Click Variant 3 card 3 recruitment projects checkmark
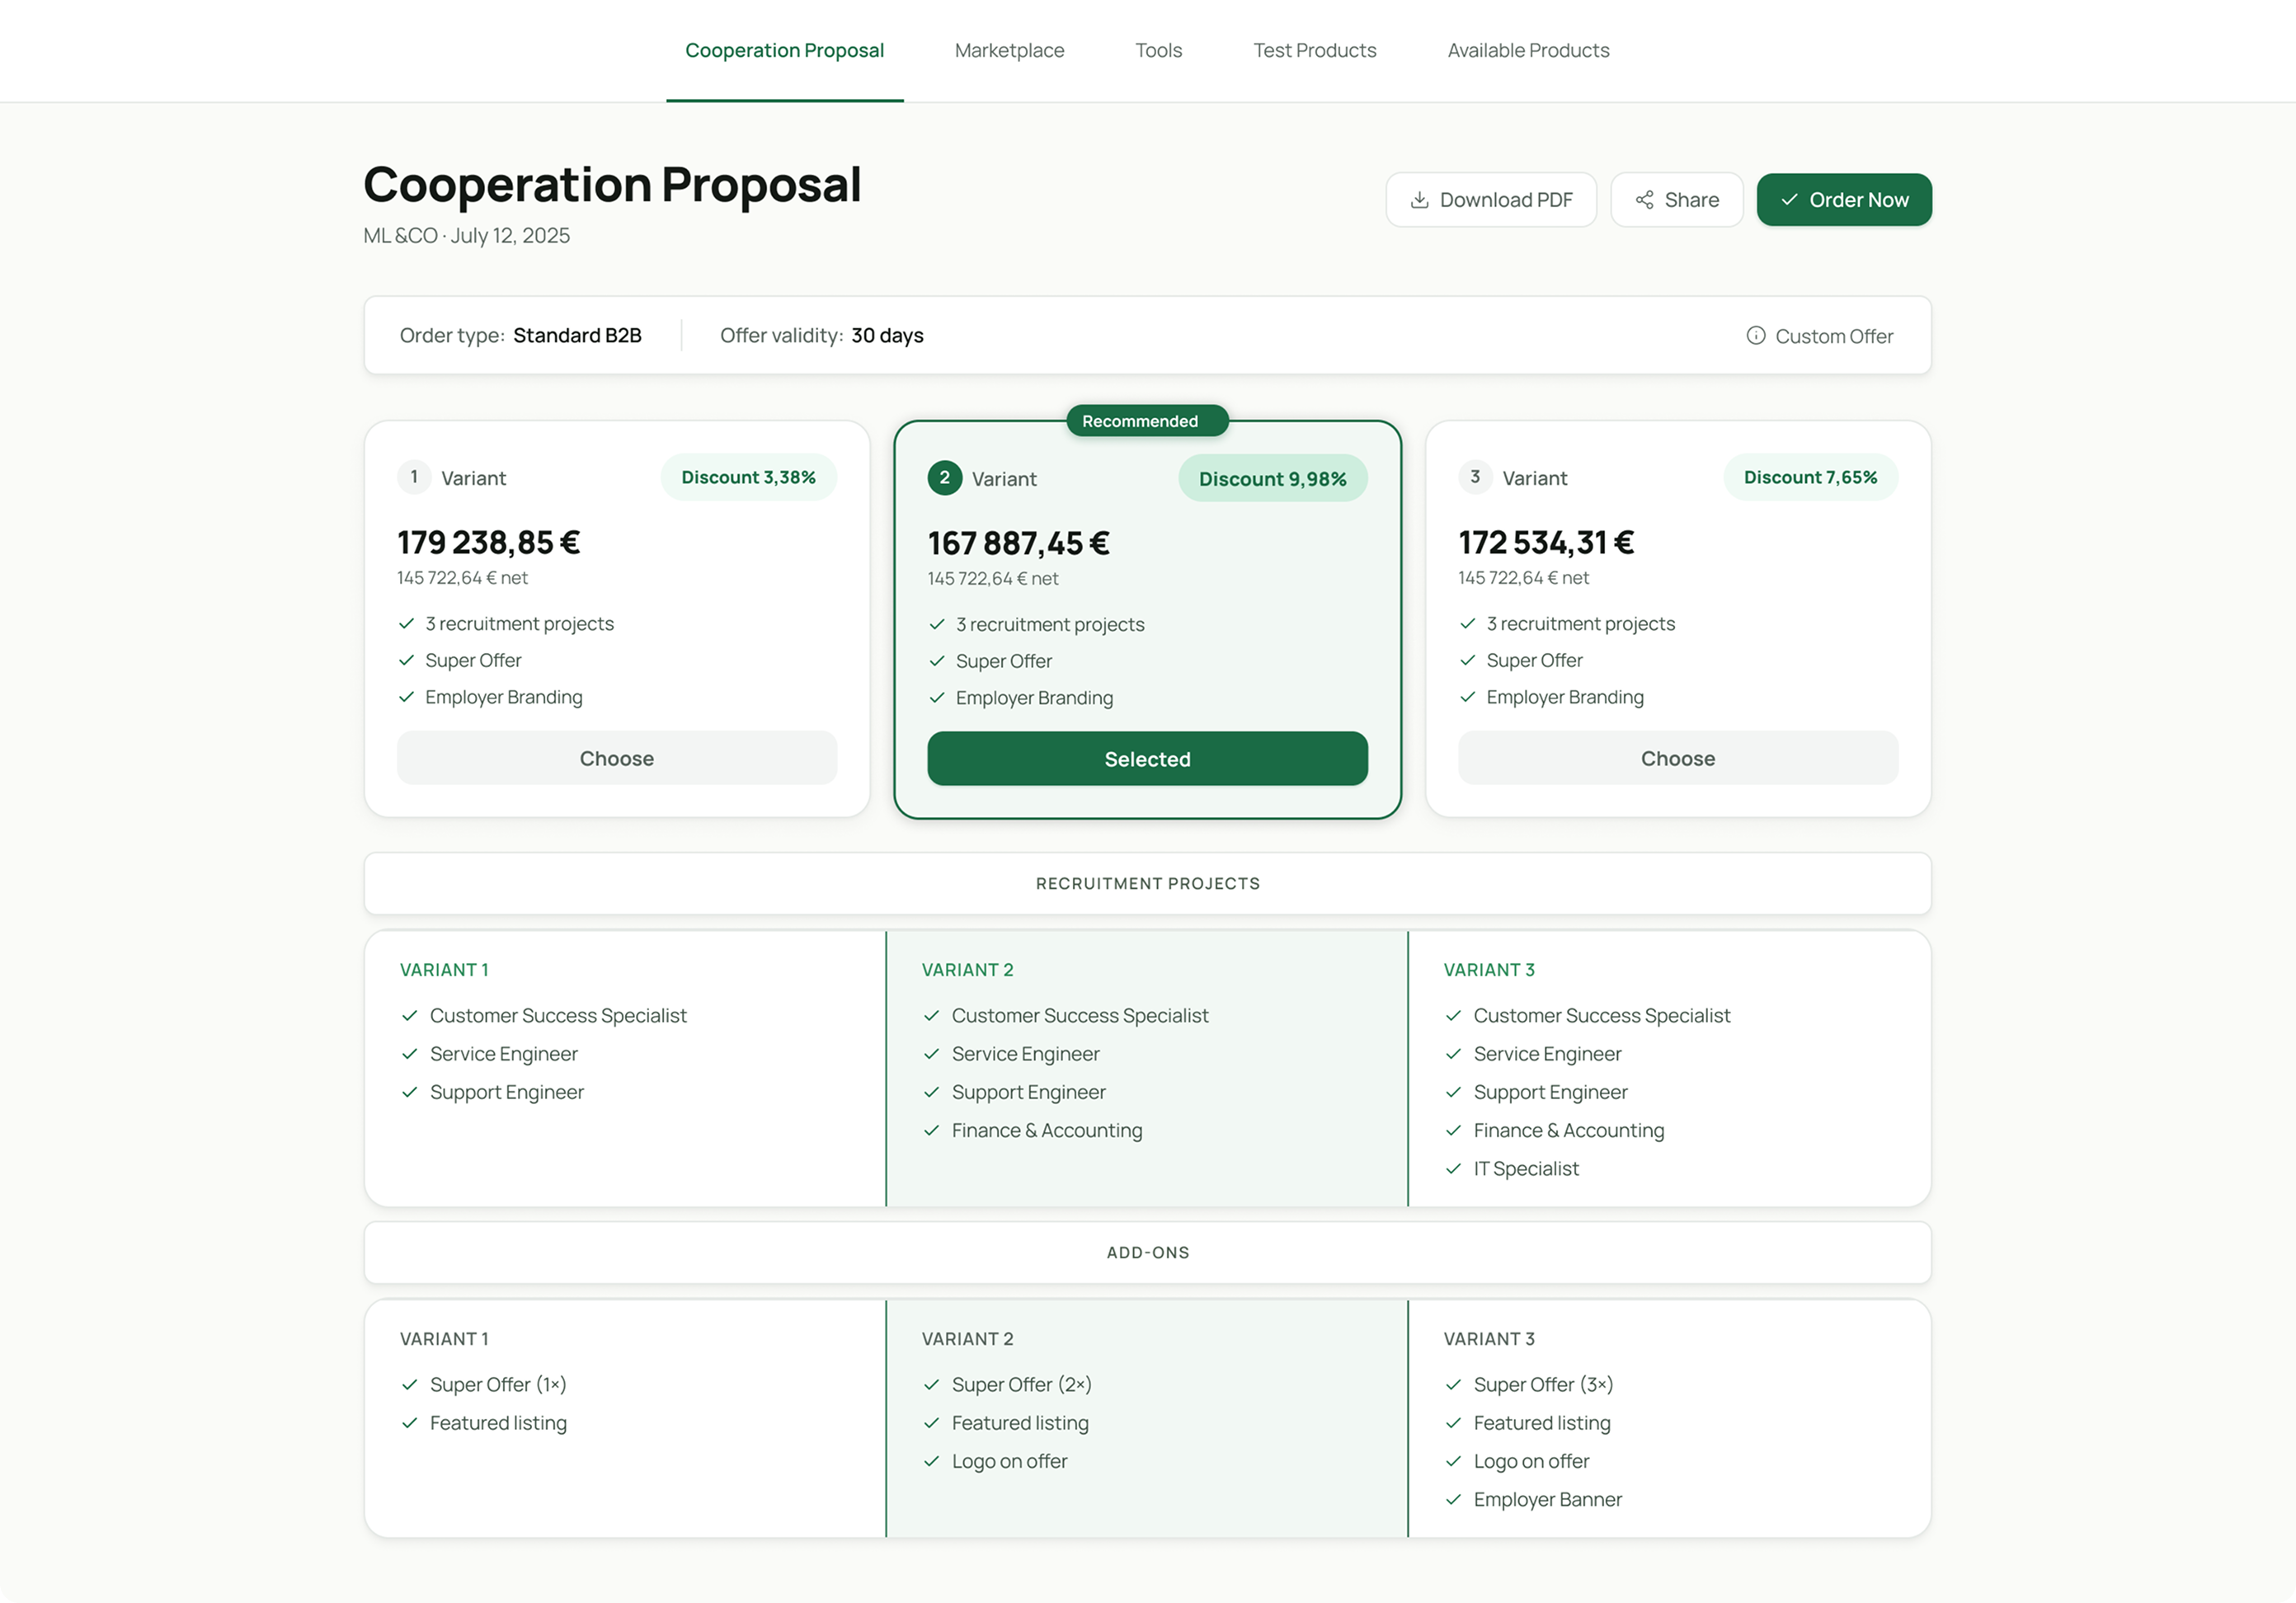The height and width of the screenshot is (1603, 2296). pyautogui.click(x=1467, y=623)
